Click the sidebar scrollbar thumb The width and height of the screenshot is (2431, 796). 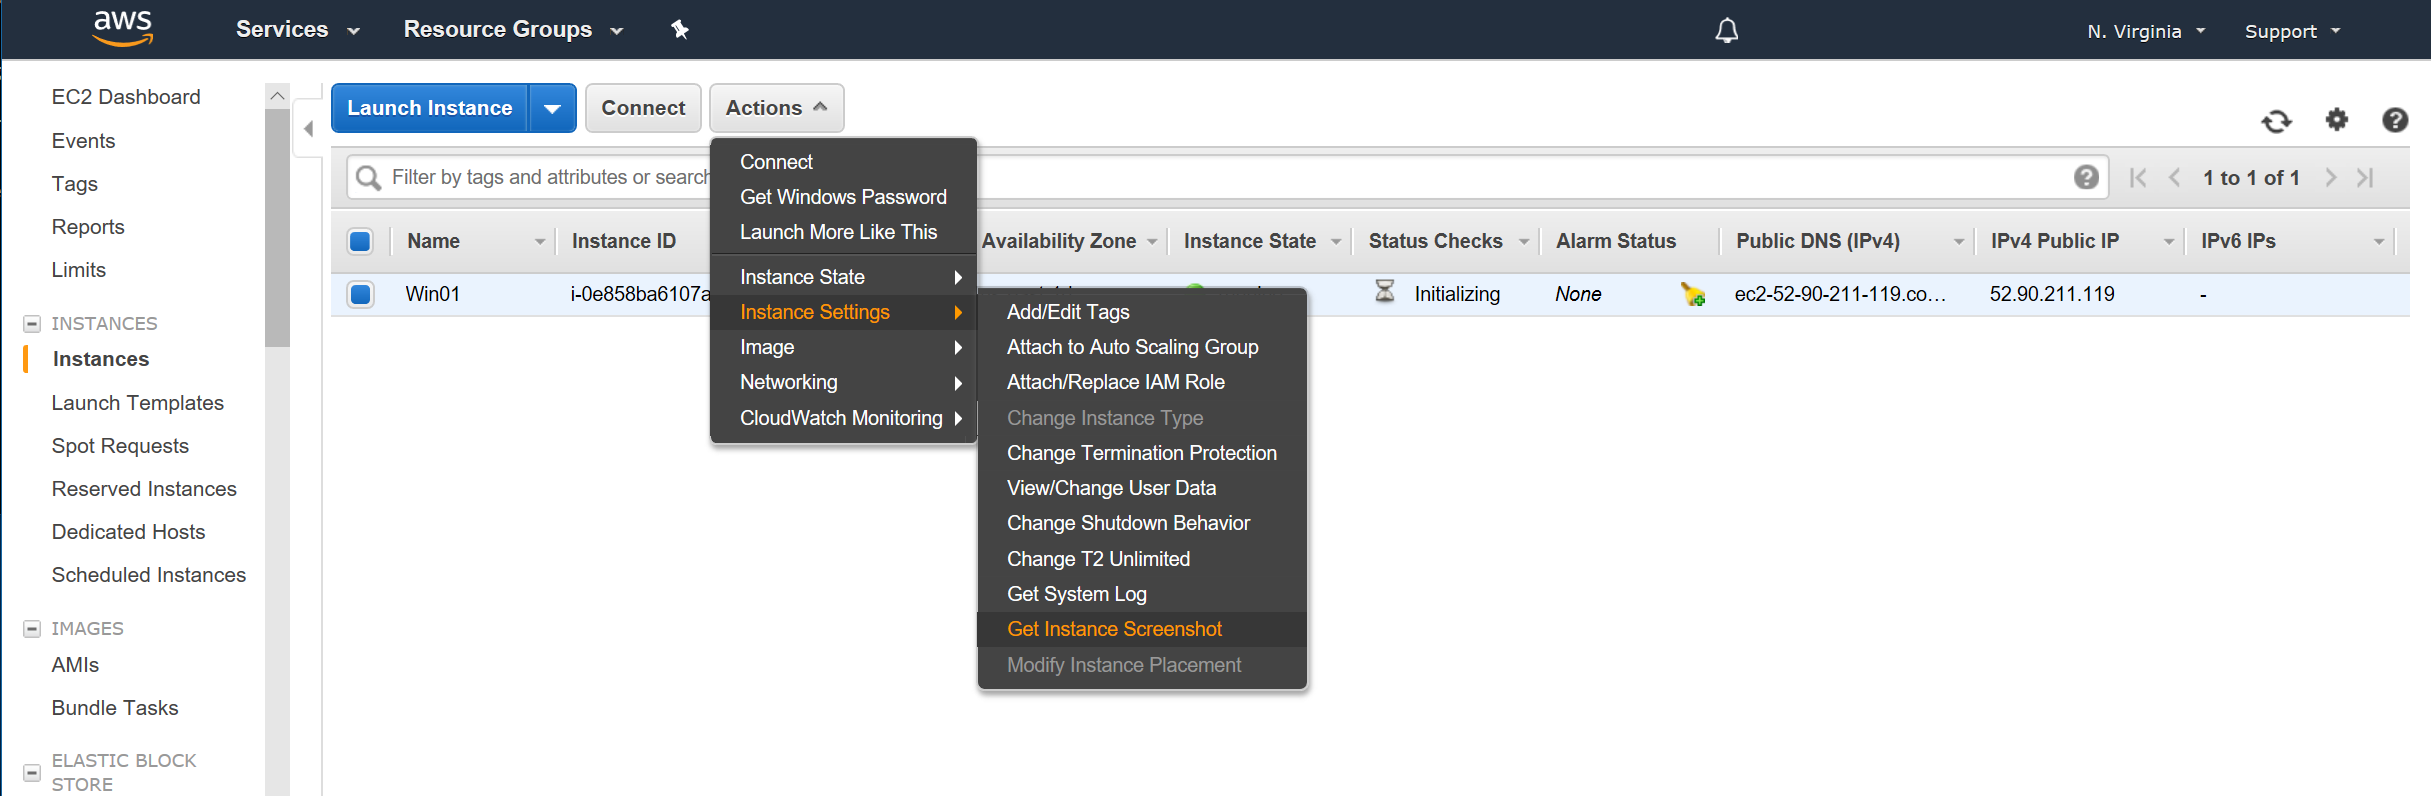pos(277,228)
